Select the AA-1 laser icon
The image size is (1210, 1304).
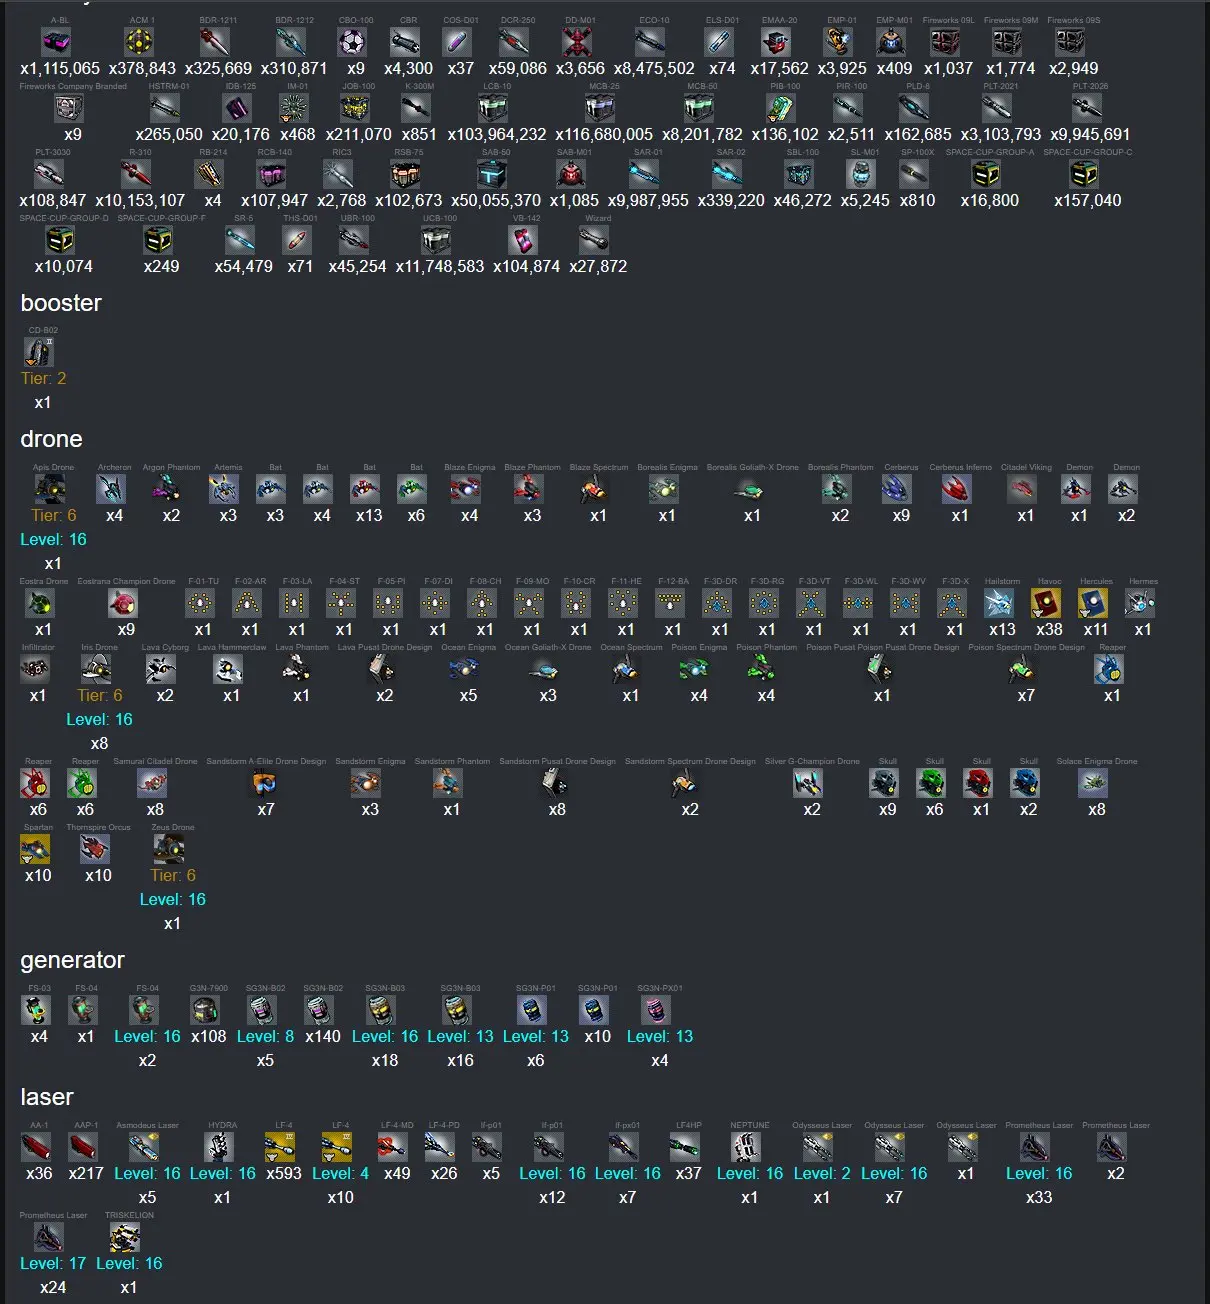coord(36,1147)
